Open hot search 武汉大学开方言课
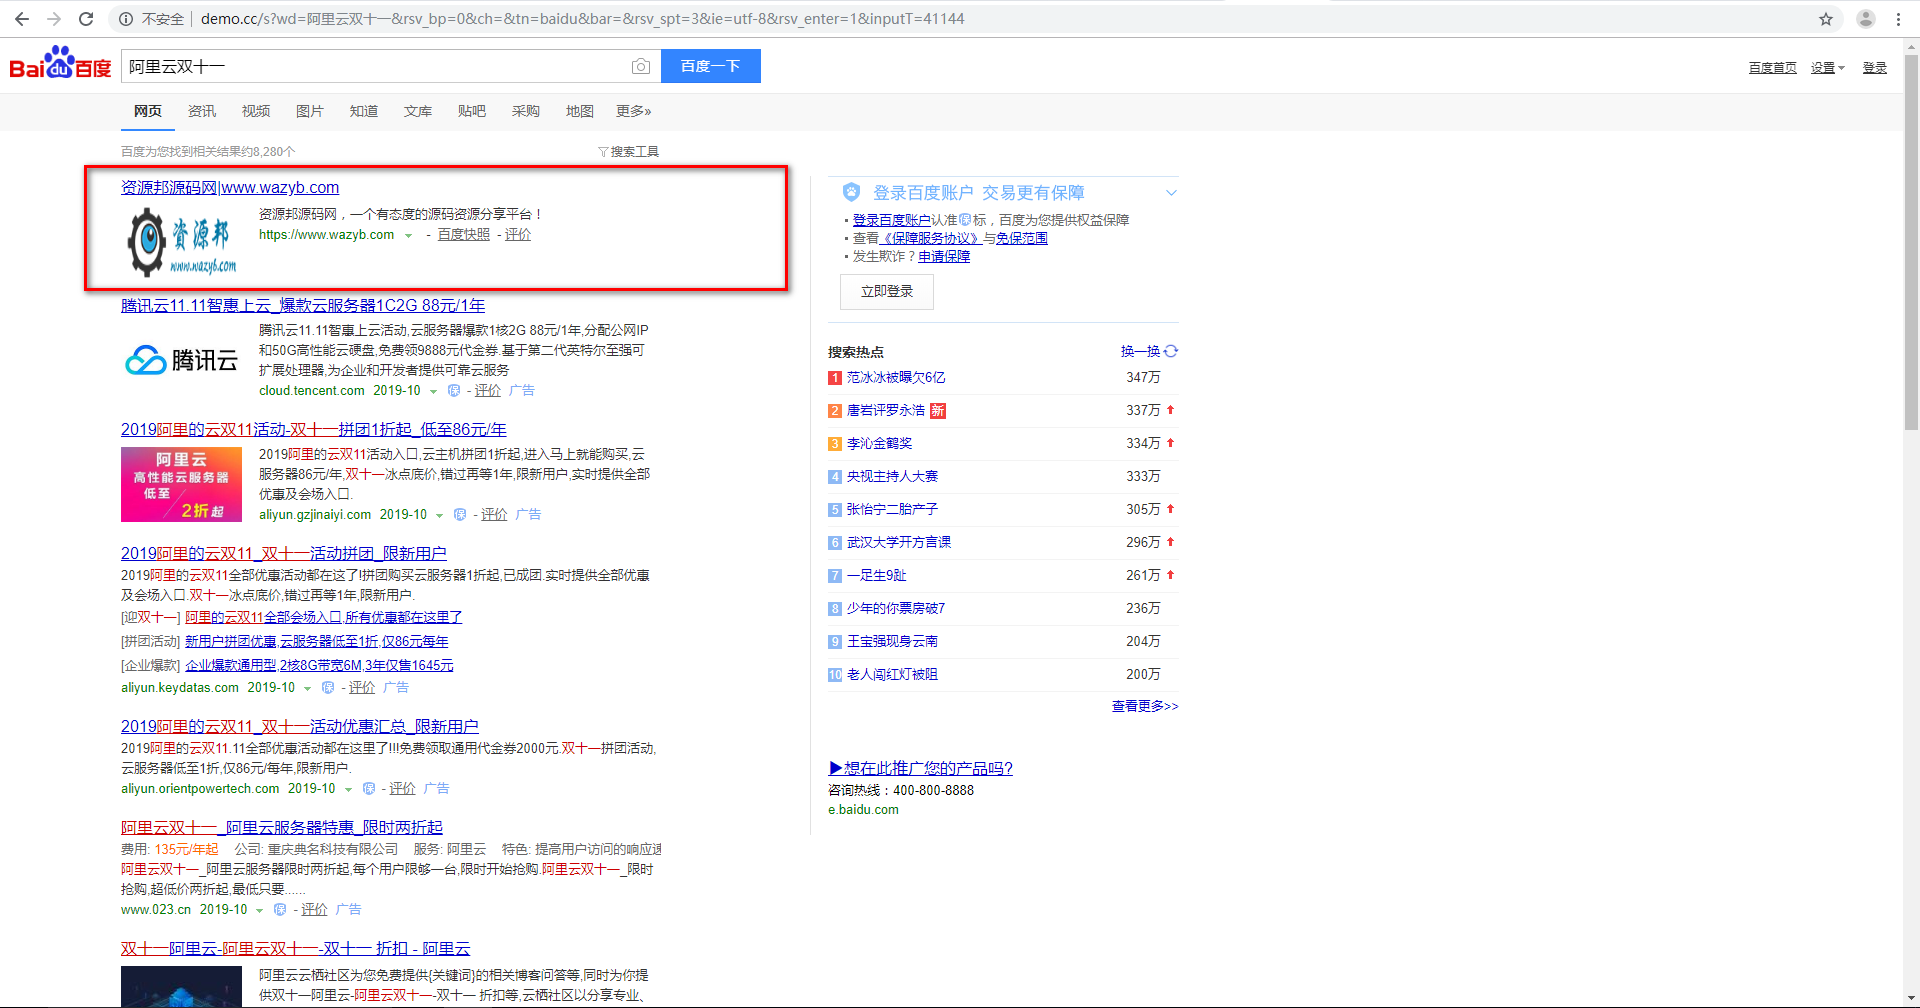The height and width of the screenshot is (1008, 1920). (899, 543)
